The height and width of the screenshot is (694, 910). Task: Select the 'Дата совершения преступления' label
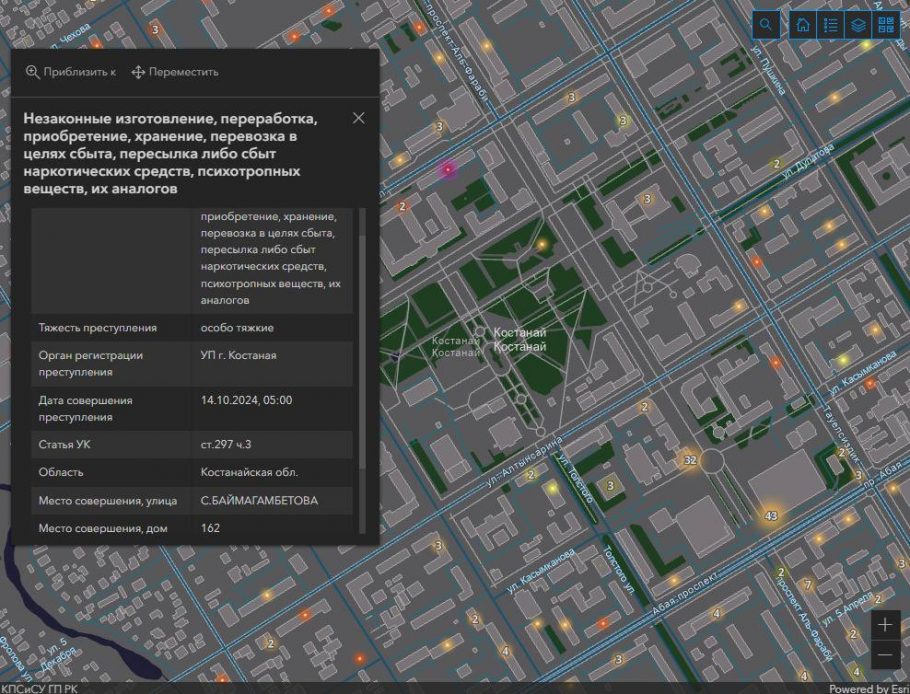pos(85,409)
